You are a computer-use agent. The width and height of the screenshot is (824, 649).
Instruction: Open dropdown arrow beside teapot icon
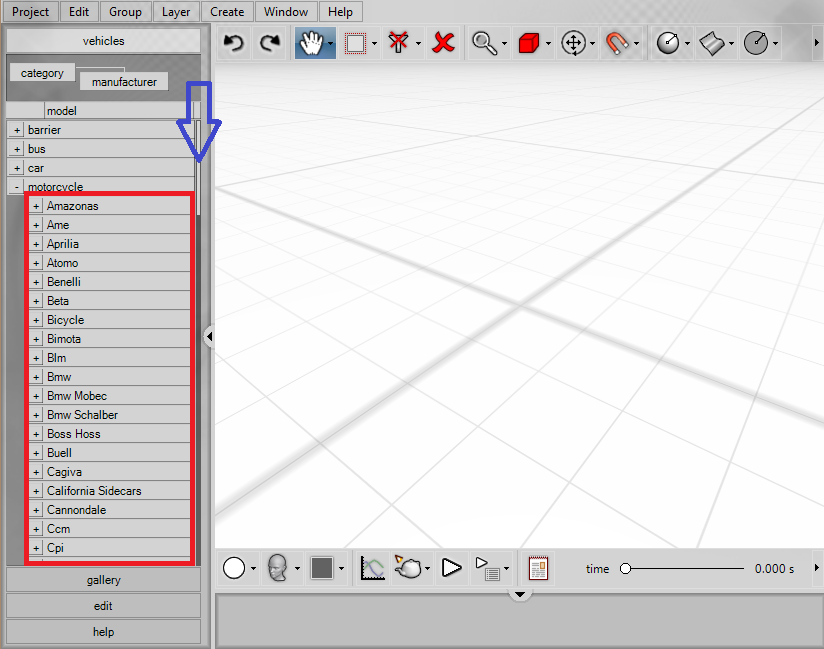pos(427,568)
